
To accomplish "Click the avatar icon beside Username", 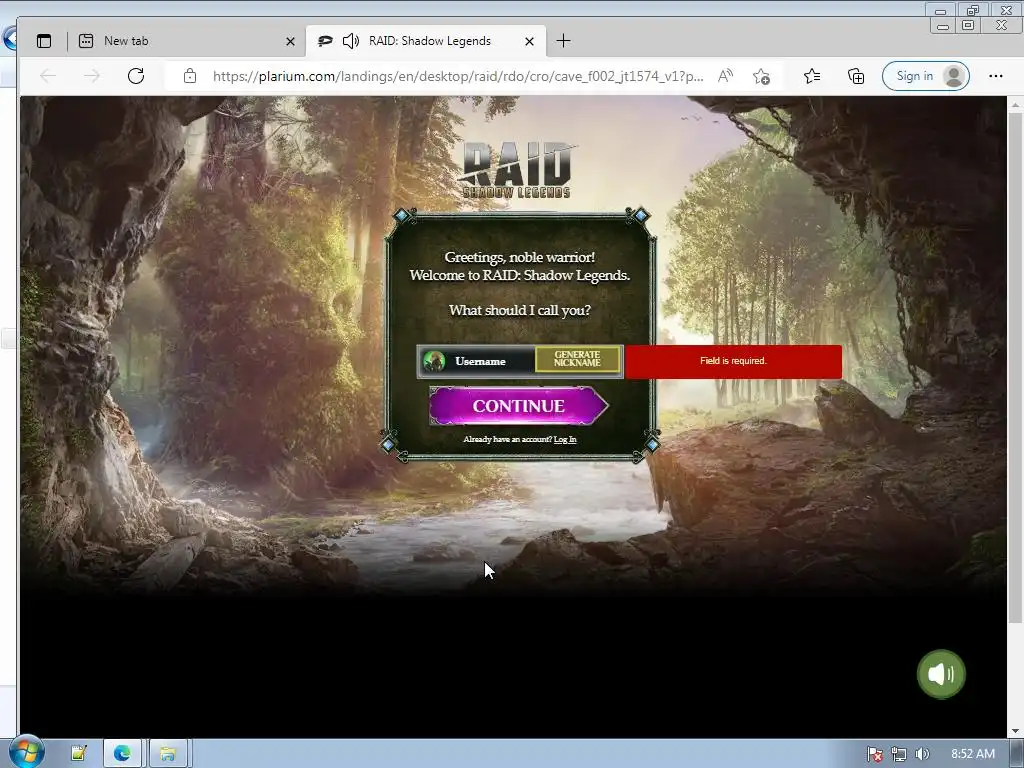I will [x=434, y=361].
